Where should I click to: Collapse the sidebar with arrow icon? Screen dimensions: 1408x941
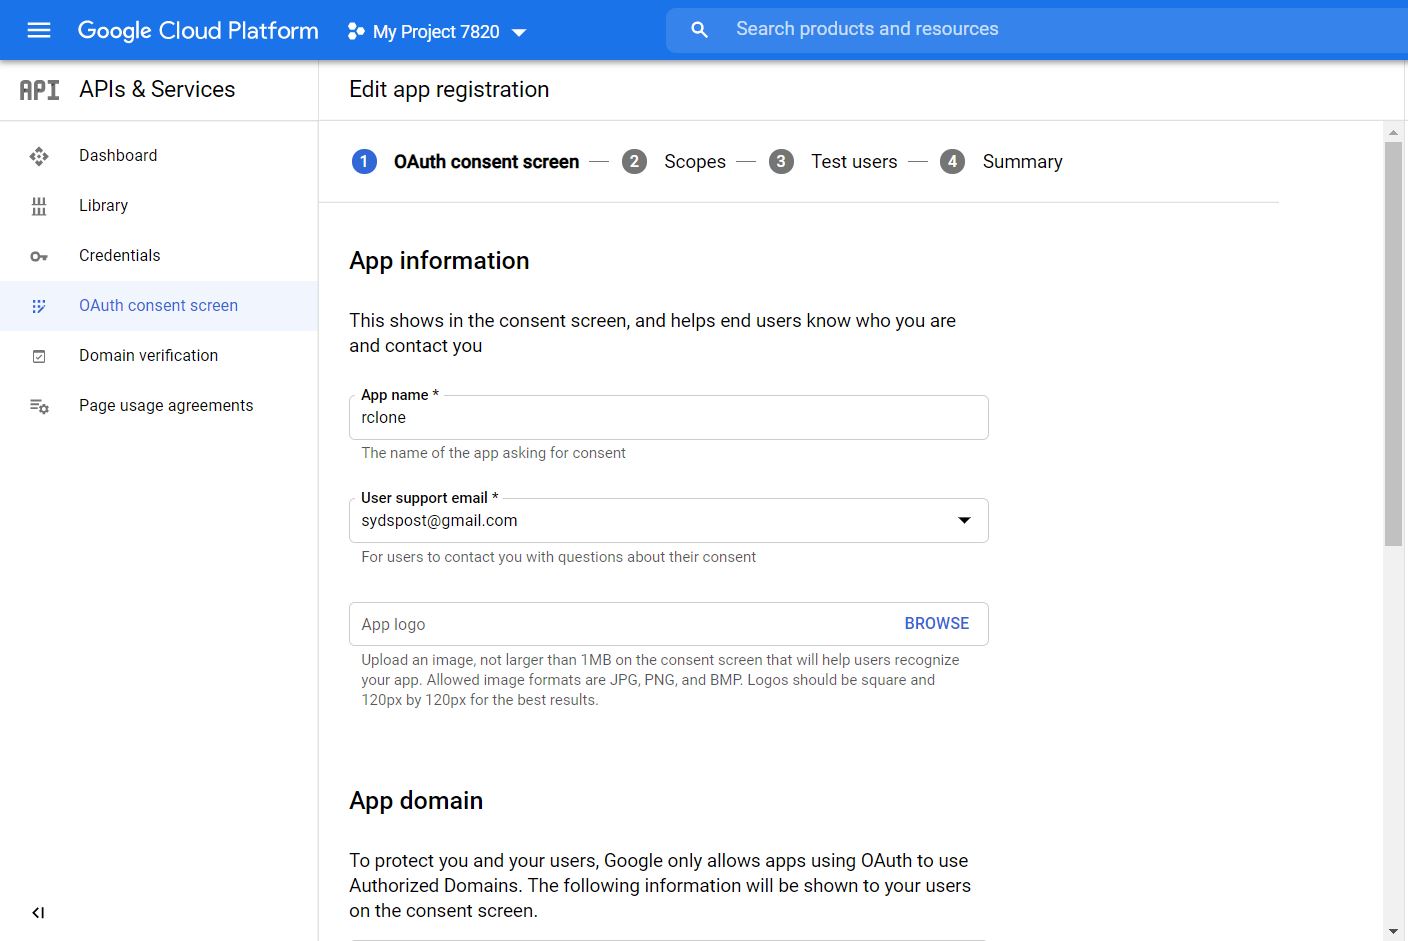38,912
